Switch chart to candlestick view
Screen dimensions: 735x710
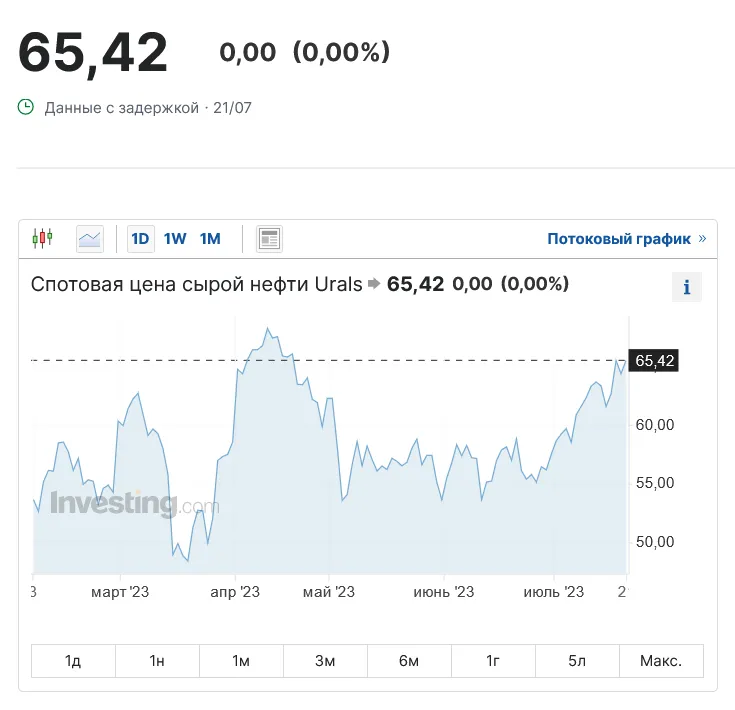(x=42, y=238)
